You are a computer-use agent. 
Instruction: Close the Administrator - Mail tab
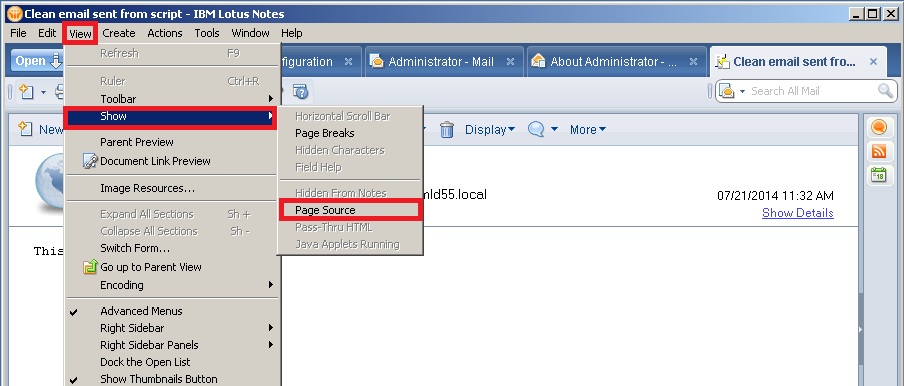click(x=510, y=62)
